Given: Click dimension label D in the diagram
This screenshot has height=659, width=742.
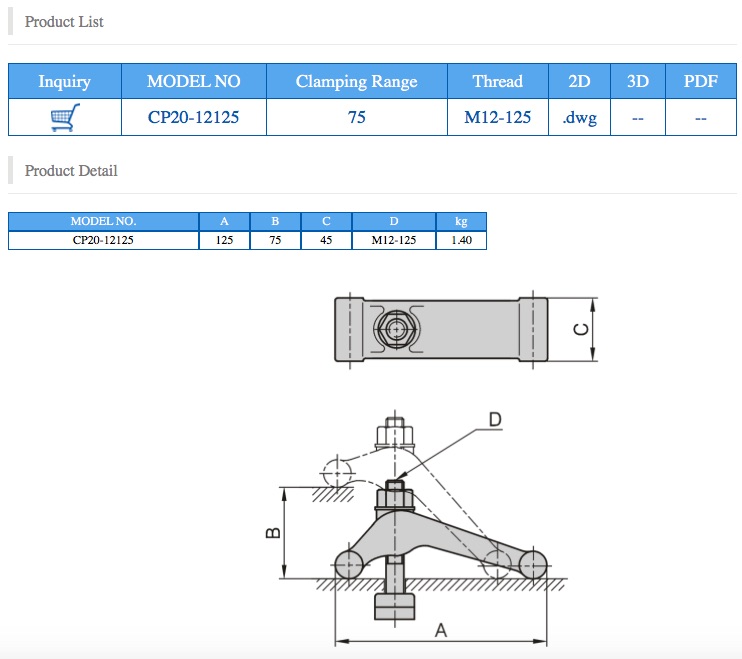Looking at the screenshot, I should point(494,420).
